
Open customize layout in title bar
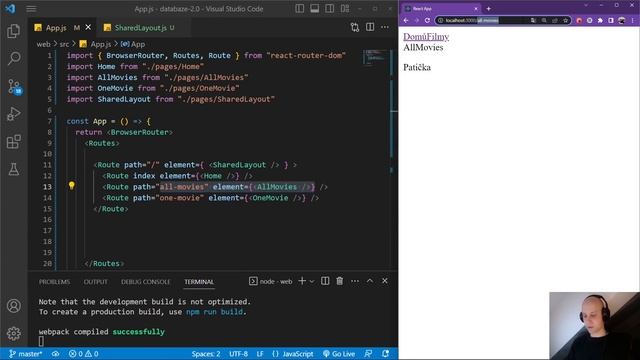tap(345, 9)
